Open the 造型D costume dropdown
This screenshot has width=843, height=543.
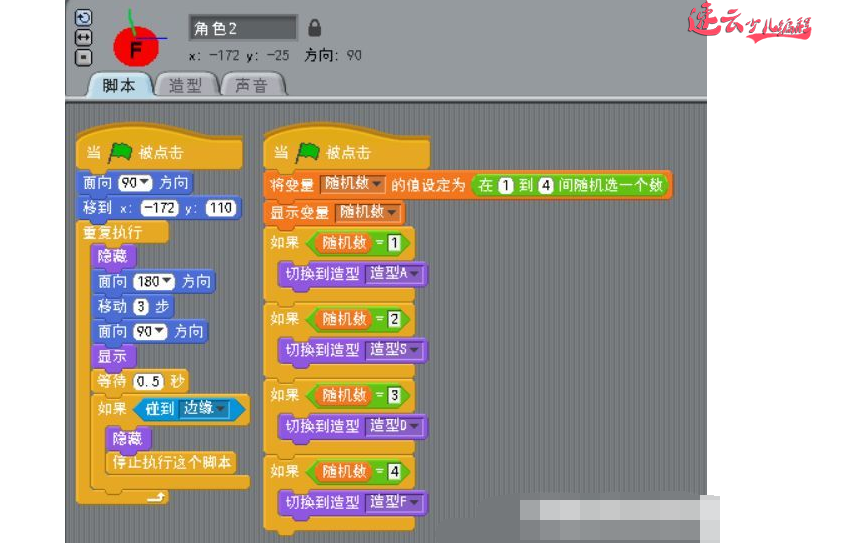[415, 427]
